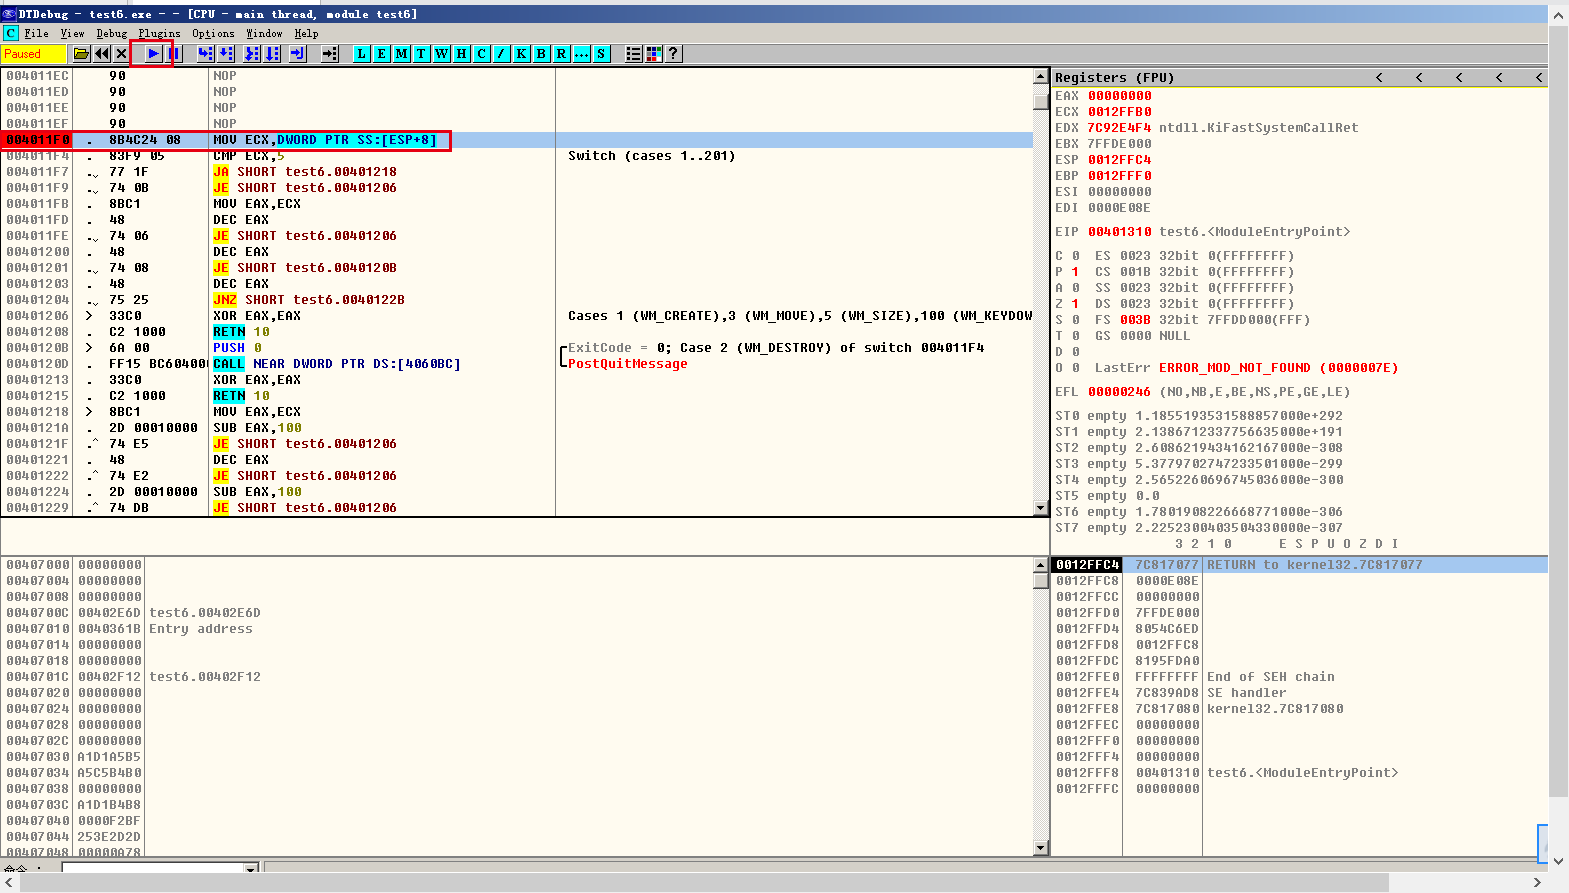
Task: Show Call stack via the K button
Action: 522,54
